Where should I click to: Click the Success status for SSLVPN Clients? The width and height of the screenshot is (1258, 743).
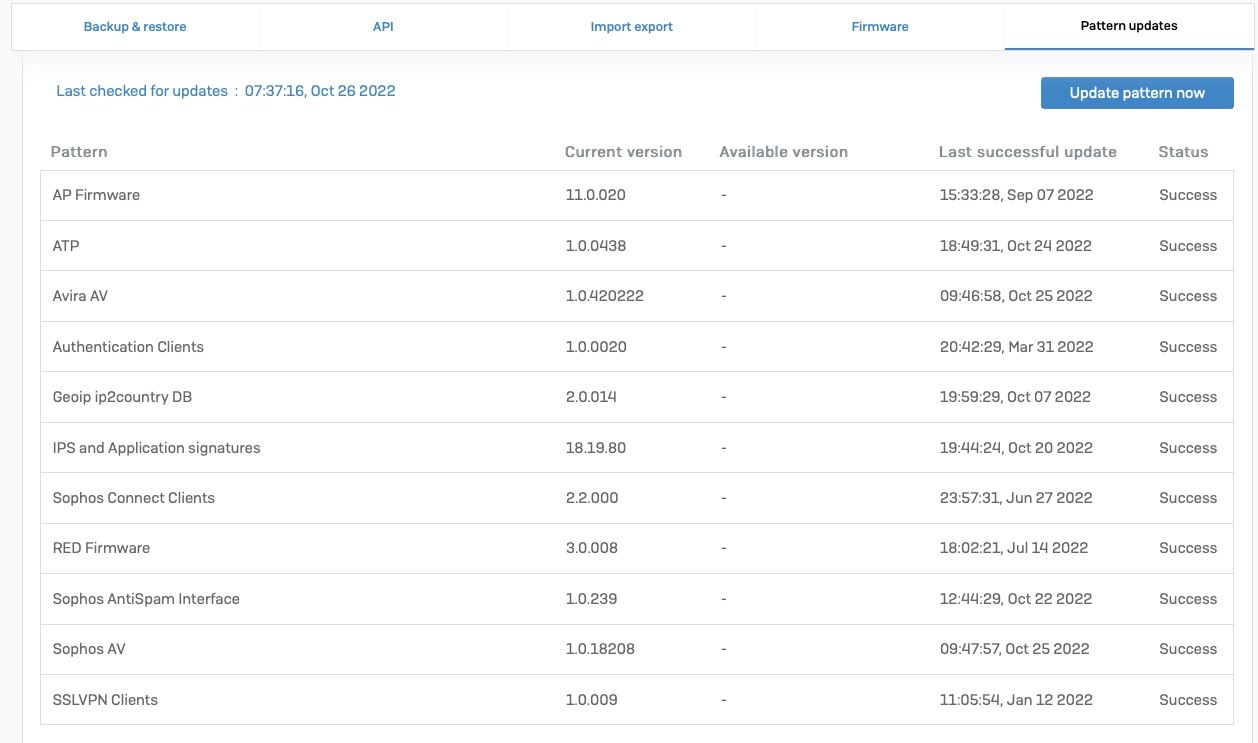[x=1188, y=700]
